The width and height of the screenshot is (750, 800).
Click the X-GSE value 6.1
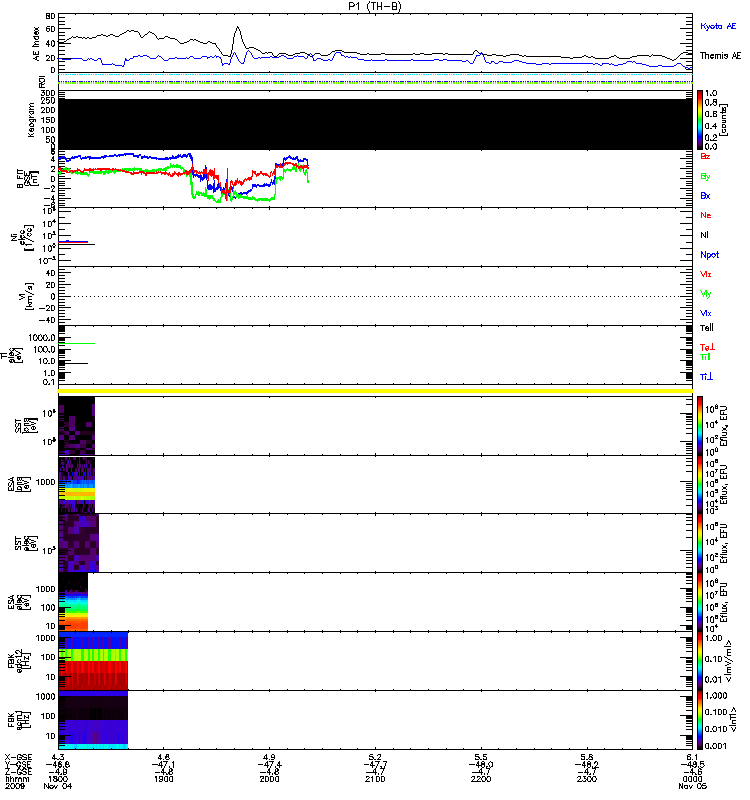(x=692, y=757)
